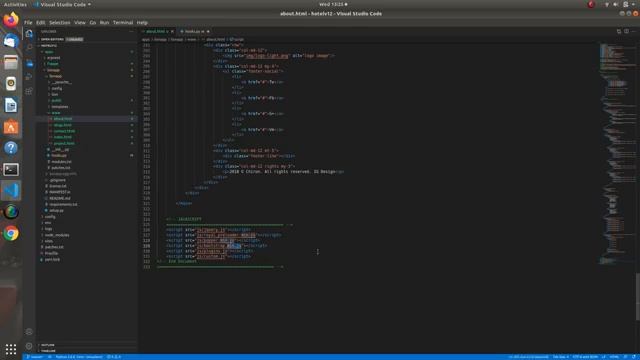
Task: Open the Extensions view
Action: coord(29,91)
